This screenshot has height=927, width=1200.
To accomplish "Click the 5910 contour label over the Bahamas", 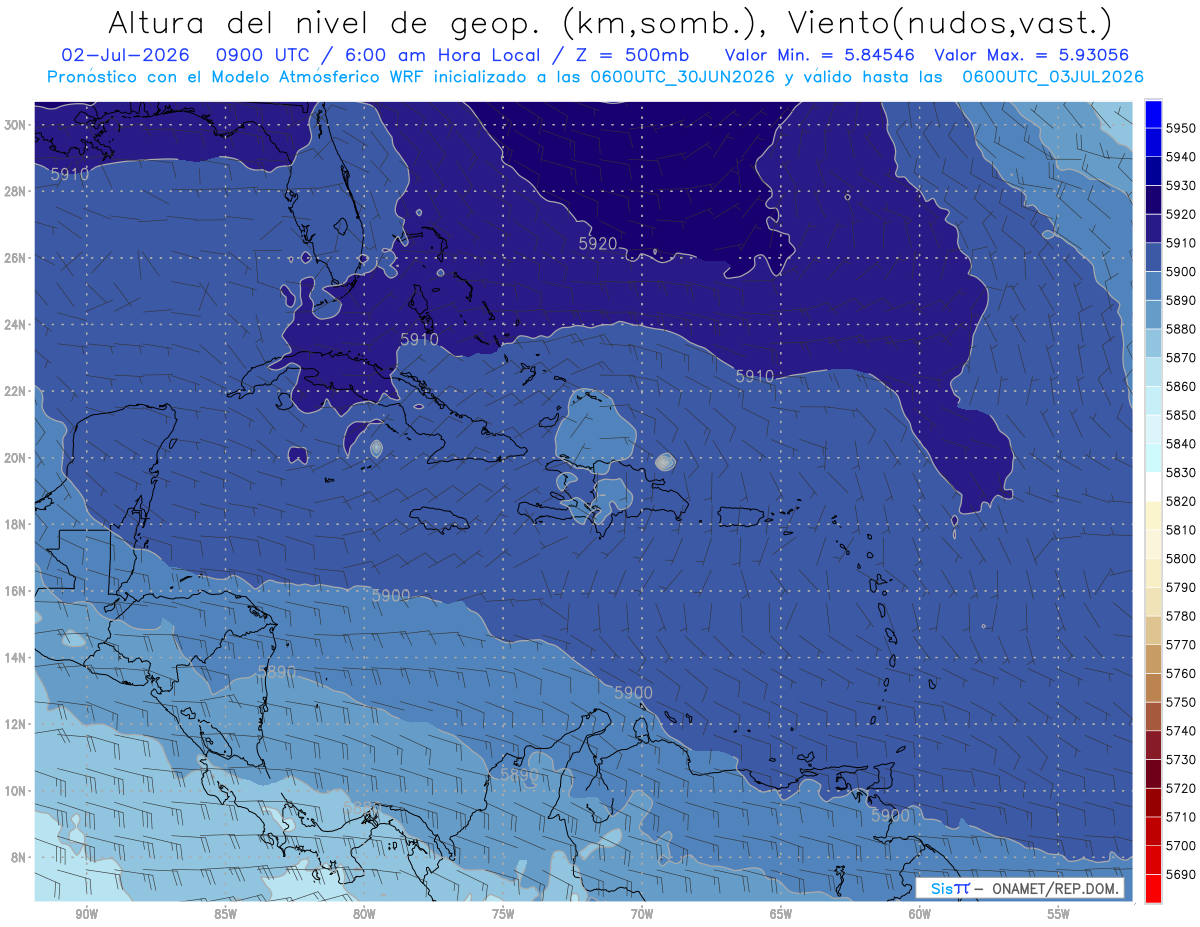I will (x=419, y=339).
